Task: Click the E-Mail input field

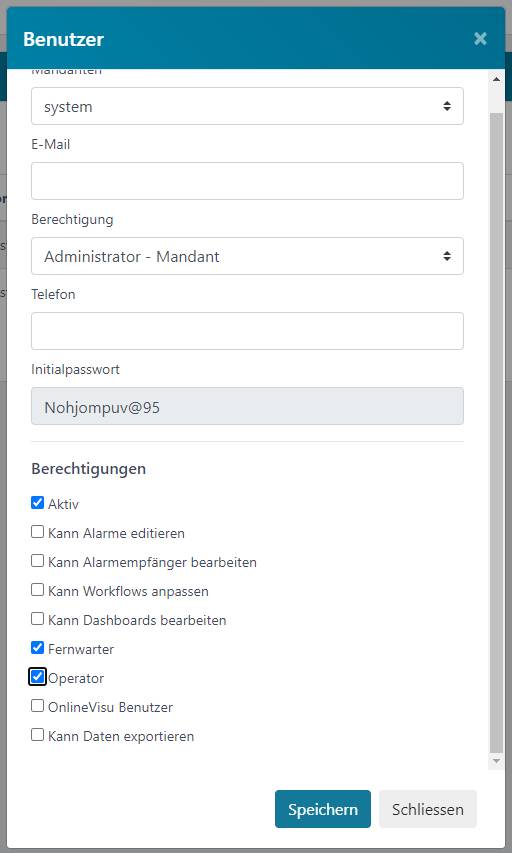Action: [x=248, y=181]
